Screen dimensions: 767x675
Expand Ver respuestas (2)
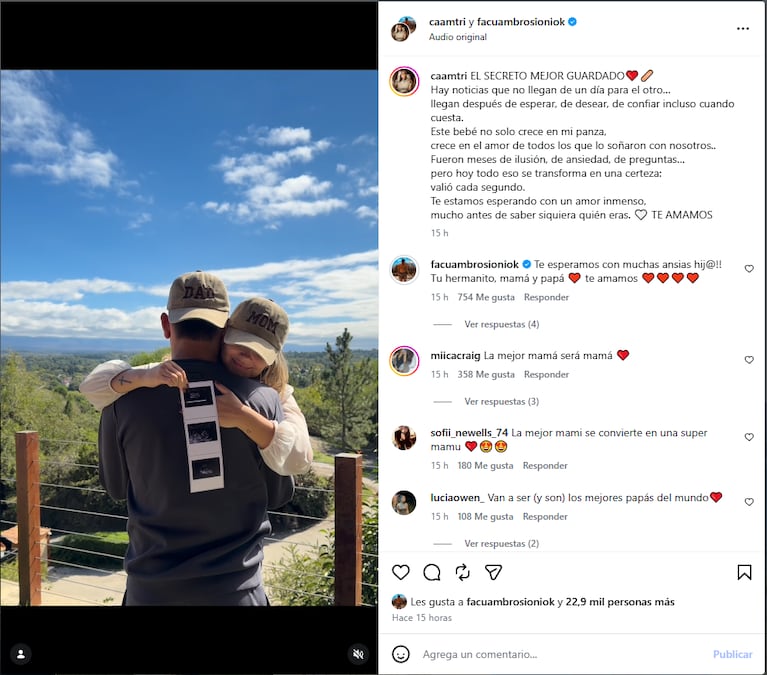click(501, 543)
